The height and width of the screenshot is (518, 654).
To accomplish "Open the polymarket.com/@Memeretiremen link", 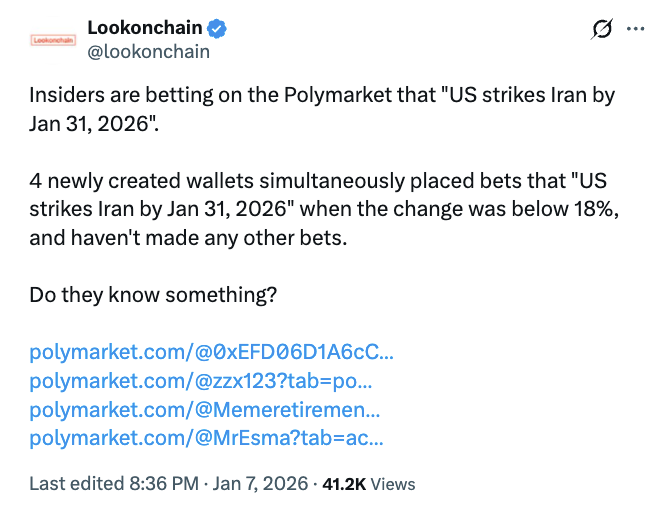I will (204, 409).
